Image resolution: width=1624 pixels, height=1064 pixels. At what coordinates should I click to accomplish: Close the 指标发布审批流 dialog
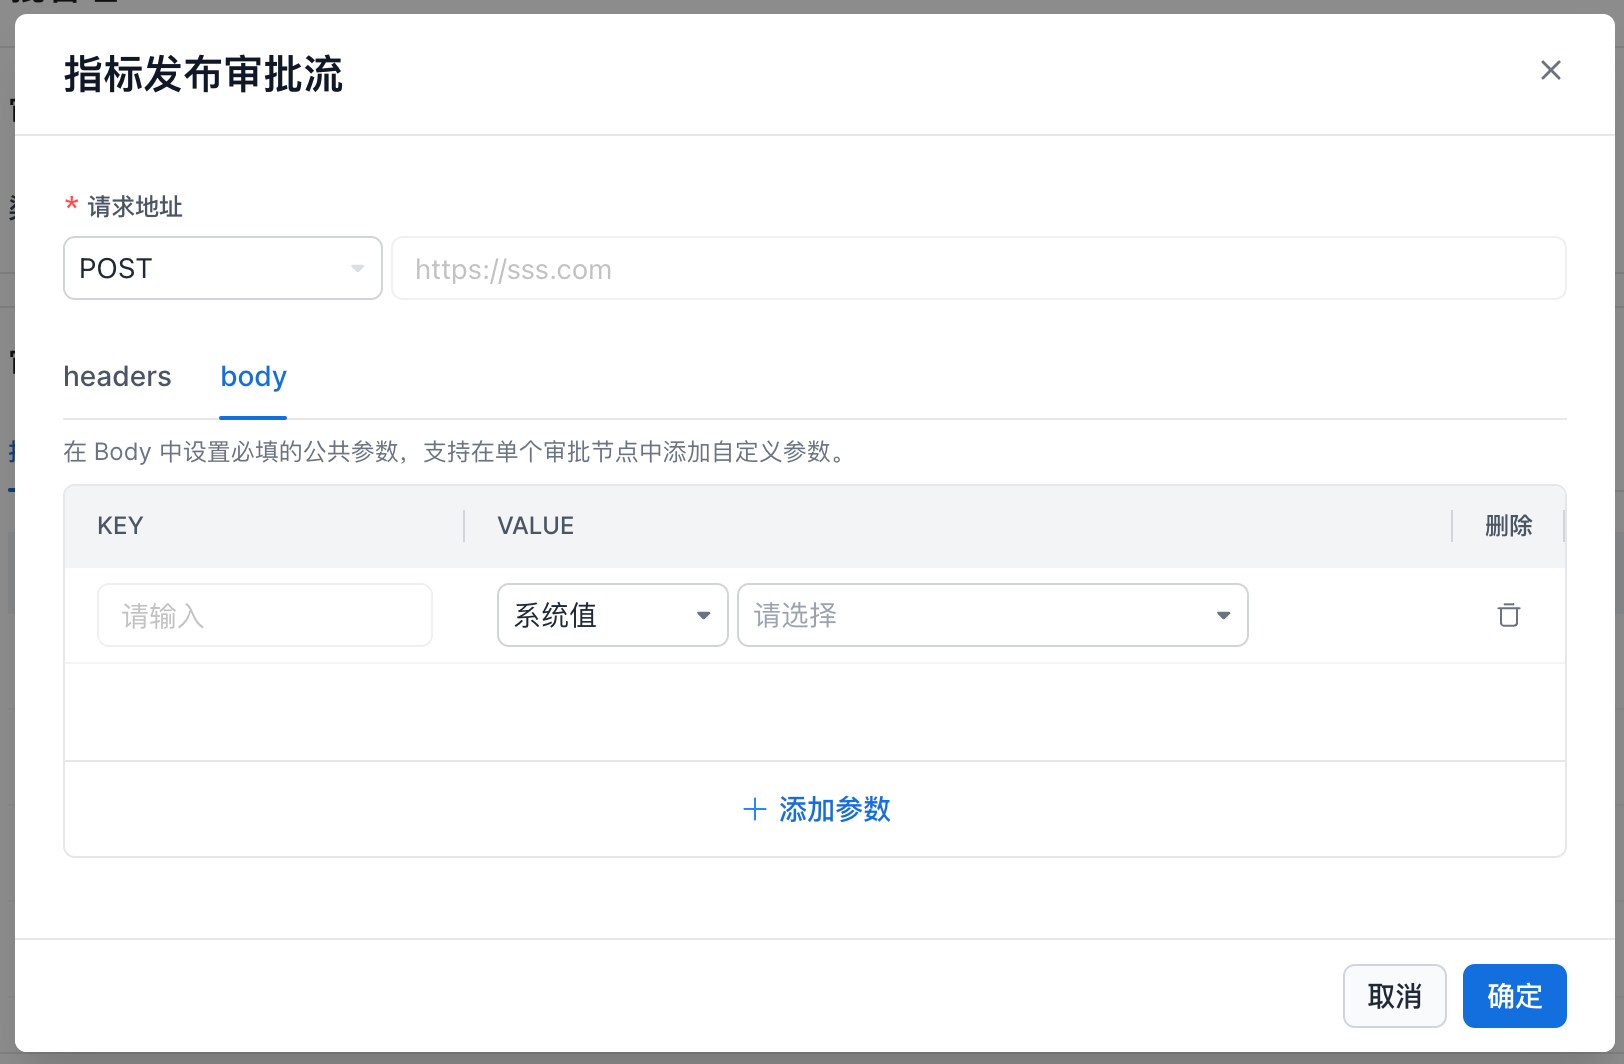[x=1550, y=70]
